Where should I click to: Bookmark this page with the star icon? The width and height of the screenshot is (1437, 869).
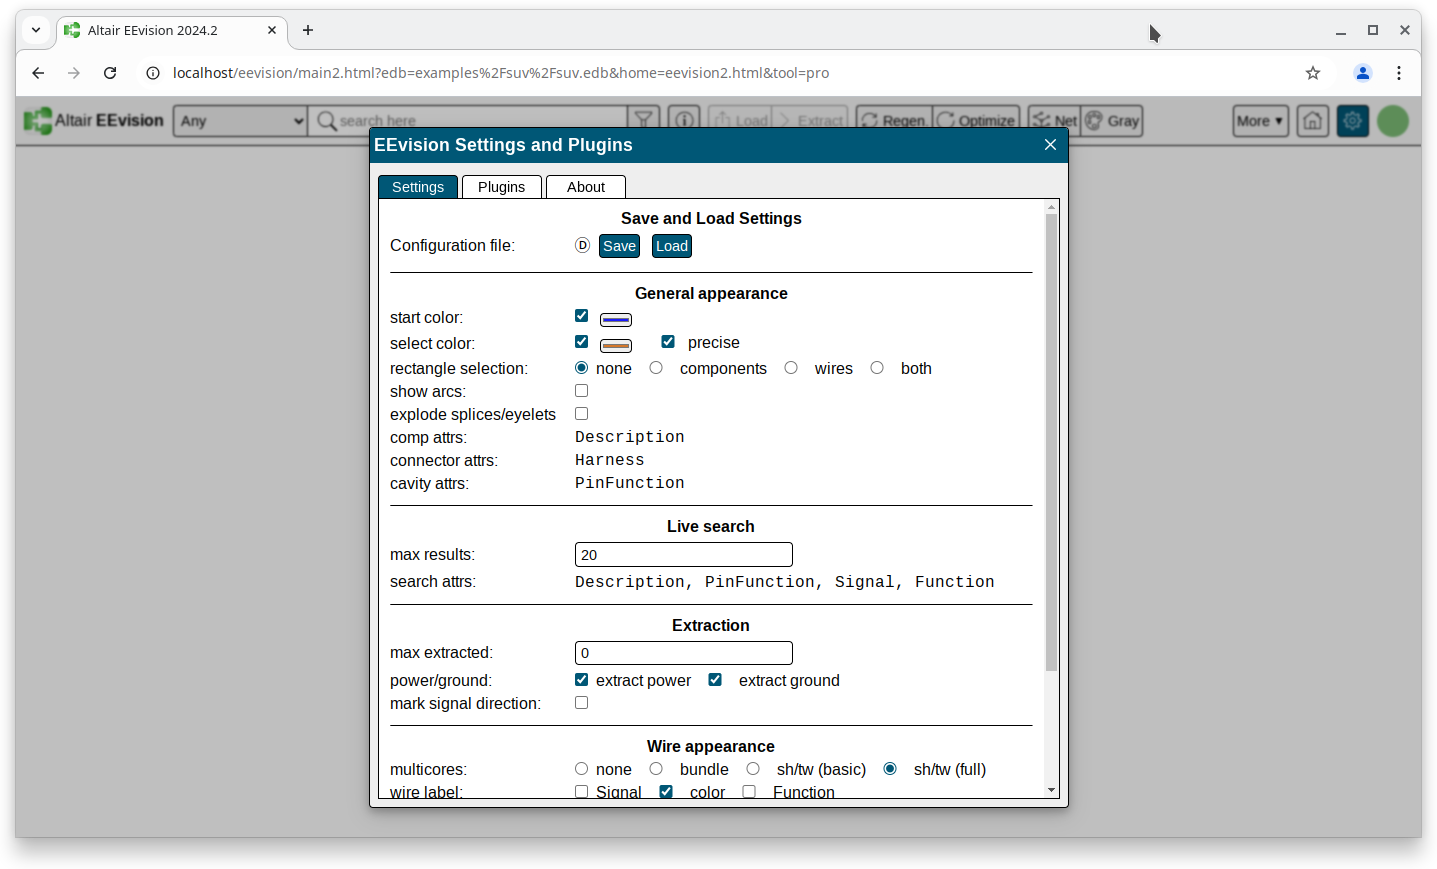coord(1313,73)
